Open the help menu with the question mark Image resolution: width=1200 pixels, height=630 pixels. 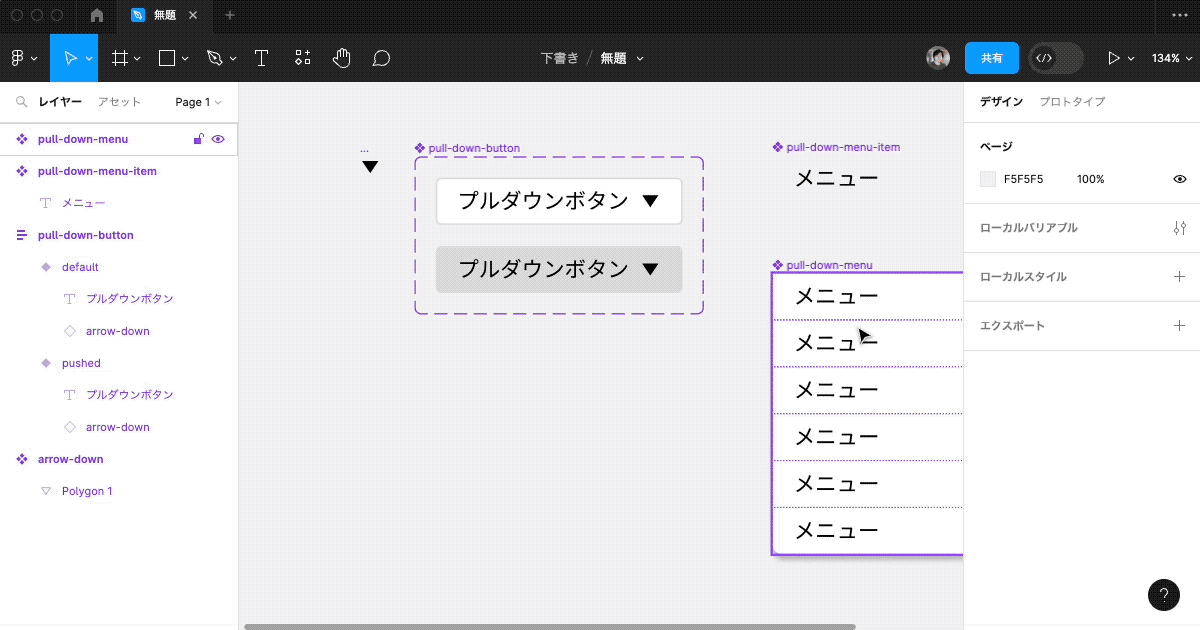tap(1163, 595)
